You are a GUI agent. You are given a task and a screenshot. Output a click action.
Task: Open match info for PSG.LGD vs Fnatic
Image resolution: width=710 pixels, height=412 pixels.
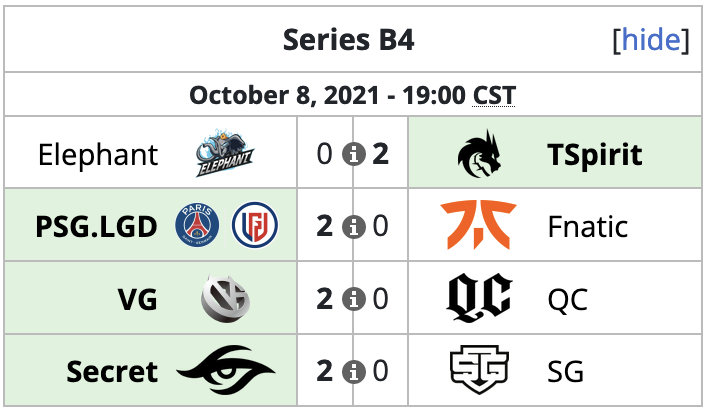(353, 226)
